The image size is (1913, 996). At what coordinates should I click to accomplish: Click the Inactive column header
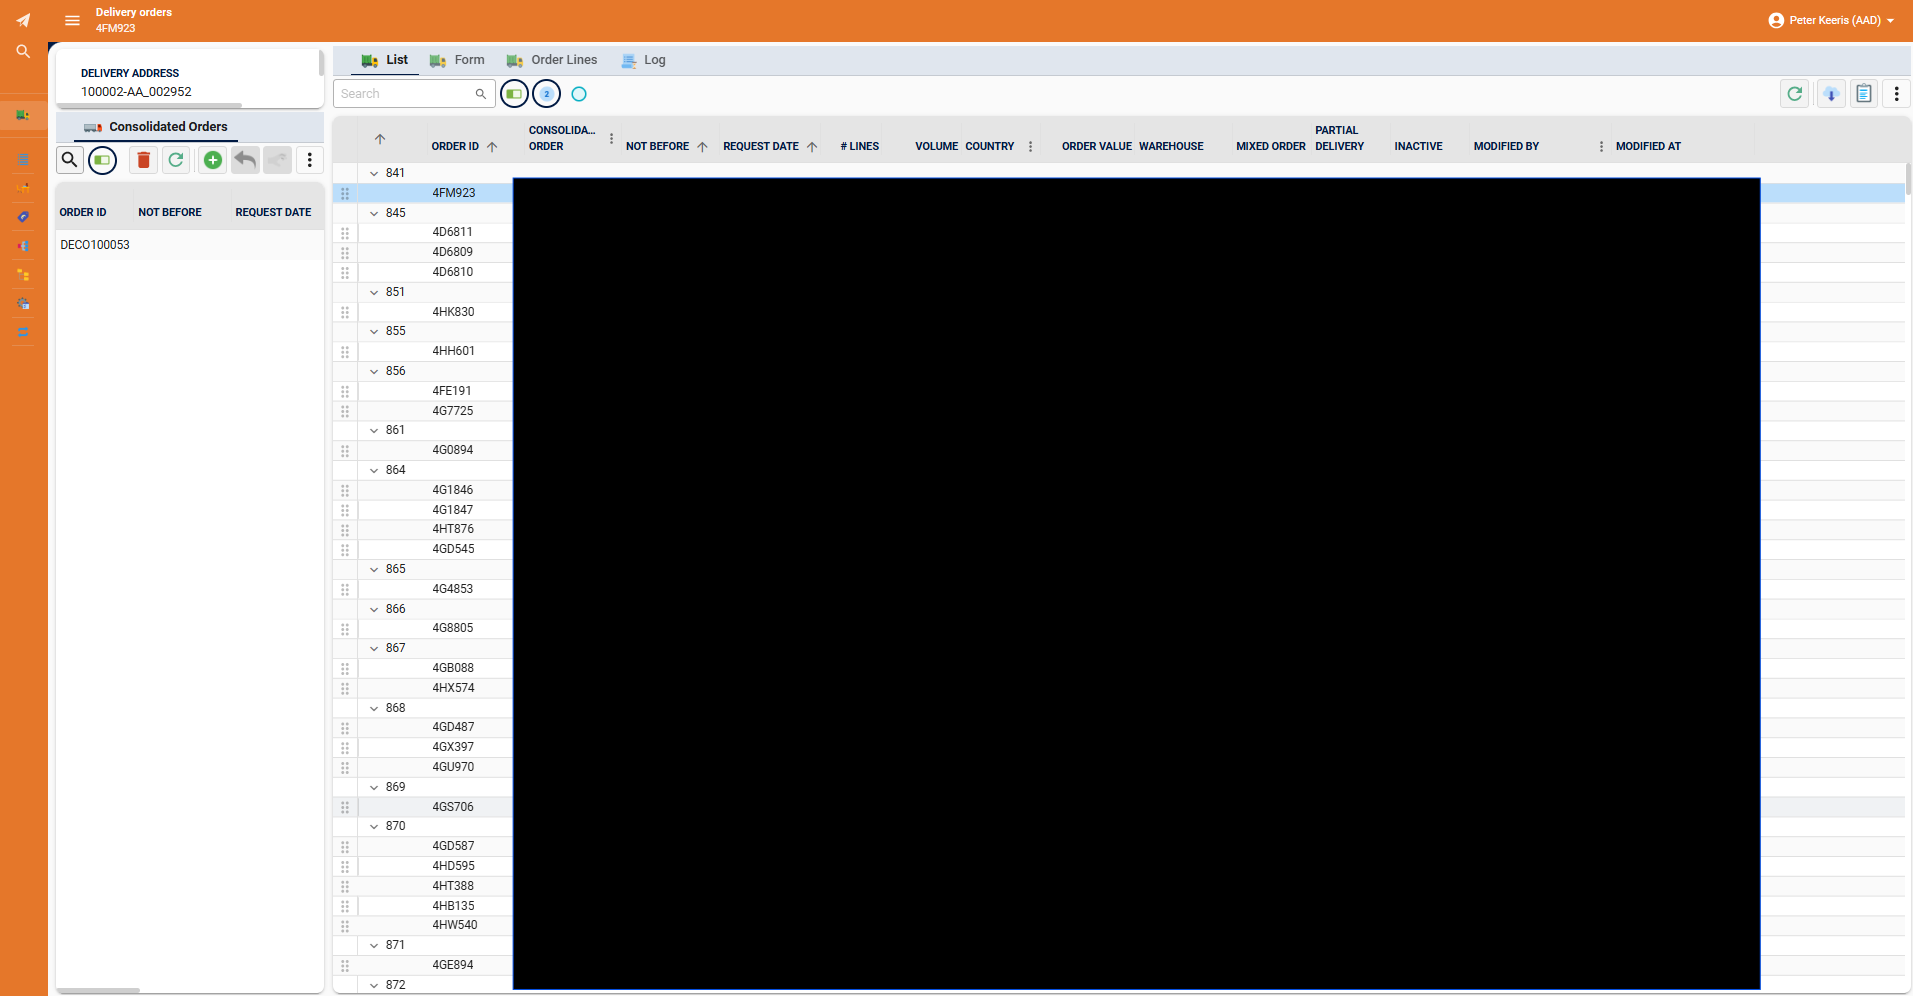(x=1418, y=146)
